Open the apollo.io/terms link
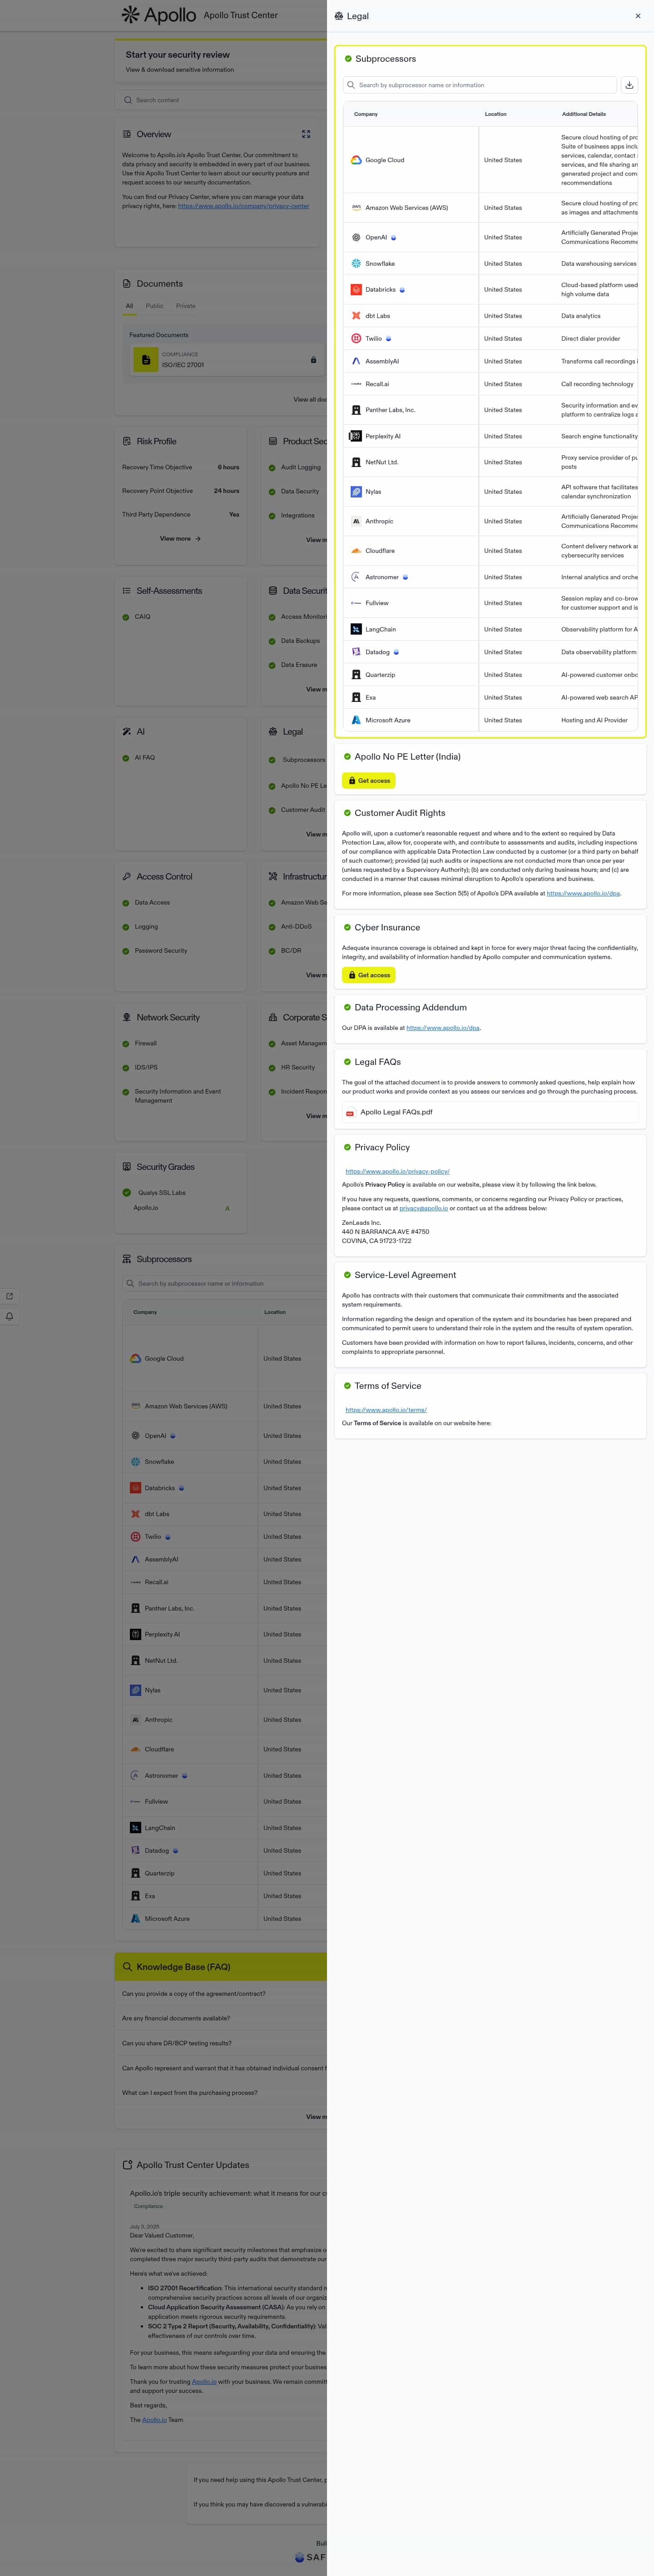This screenshot has height=2576, width=654. pyautogui.click(x=386, y=1410)
